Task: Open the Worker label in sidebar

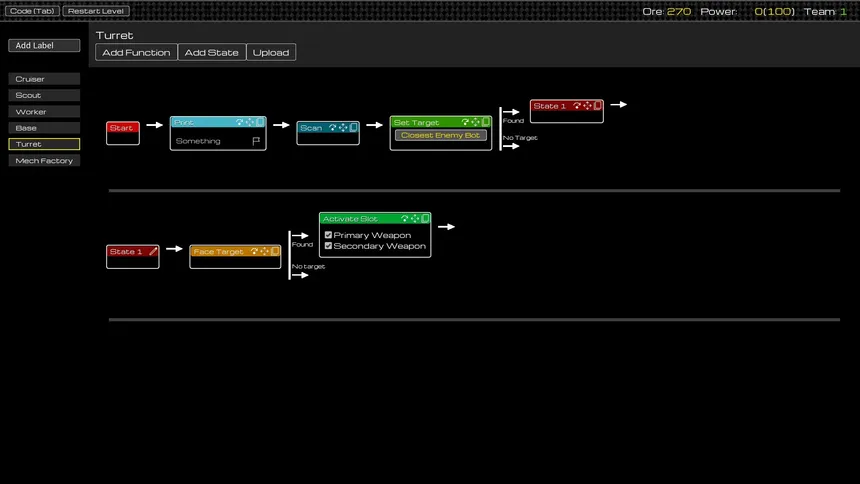Action: point(44,112)
